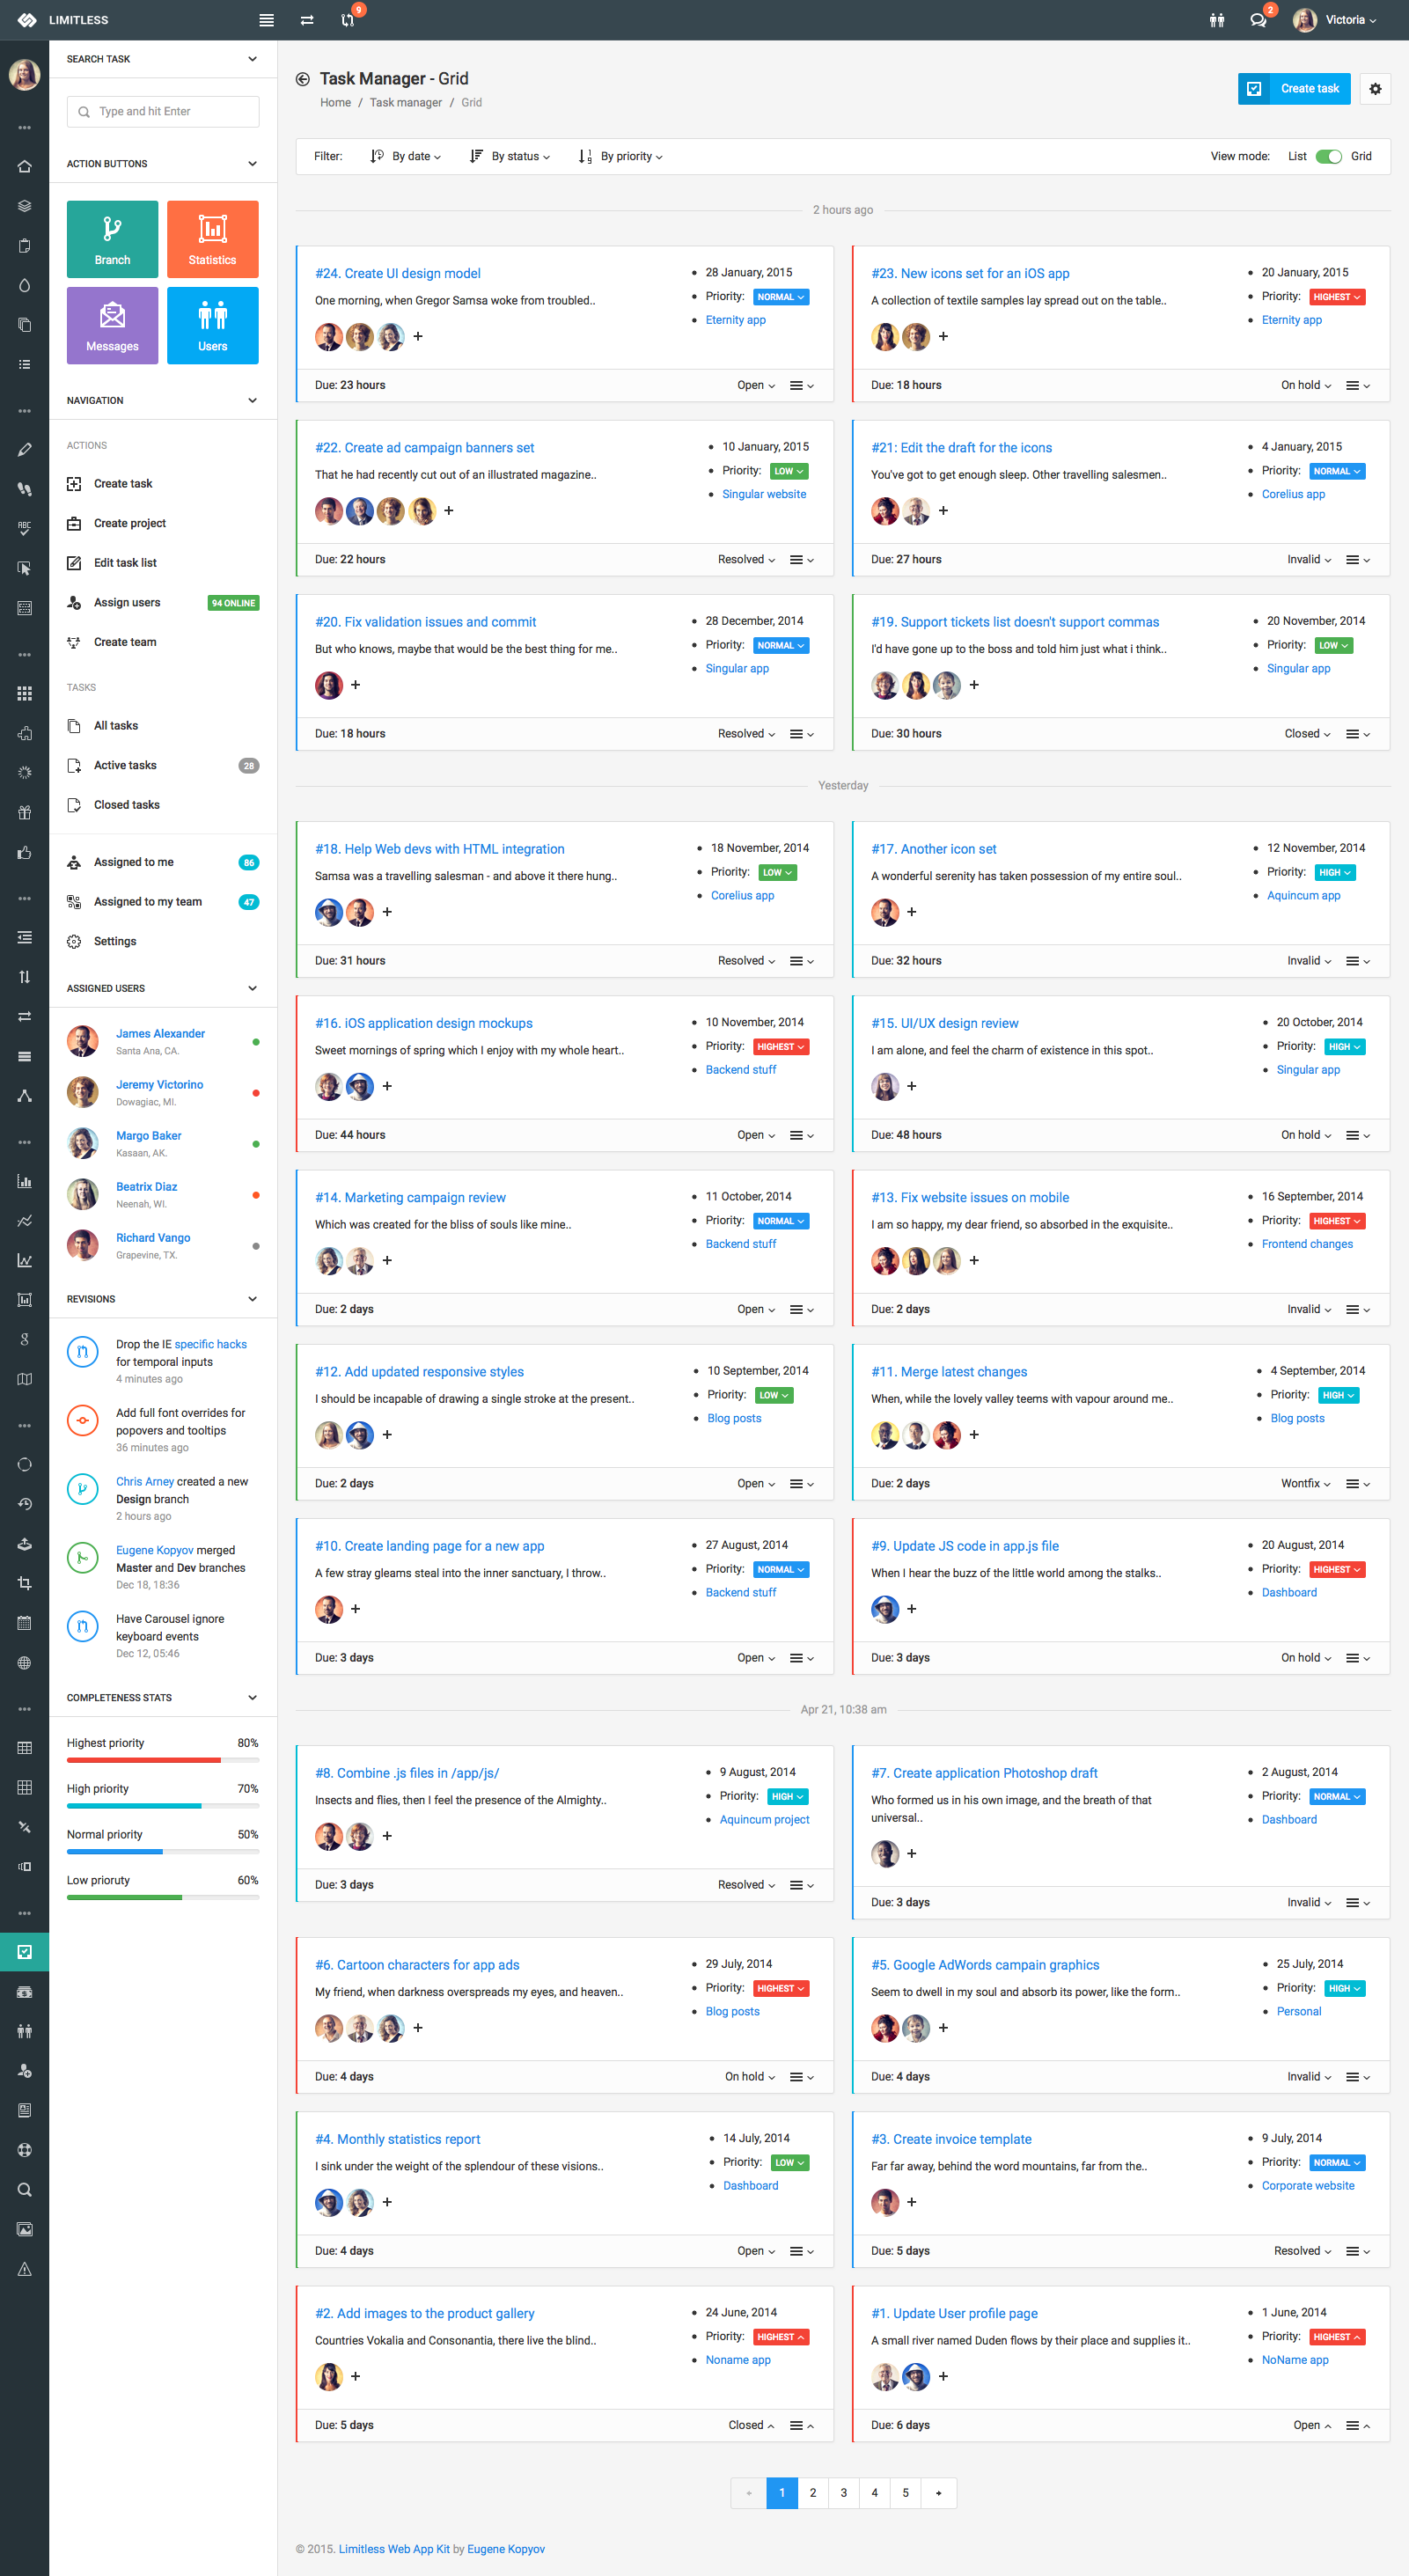The image size is (1409, 2576).
Task: Click the back arrow beside Task Manager title
Action: pyautogui.click(x=303, y=79)
